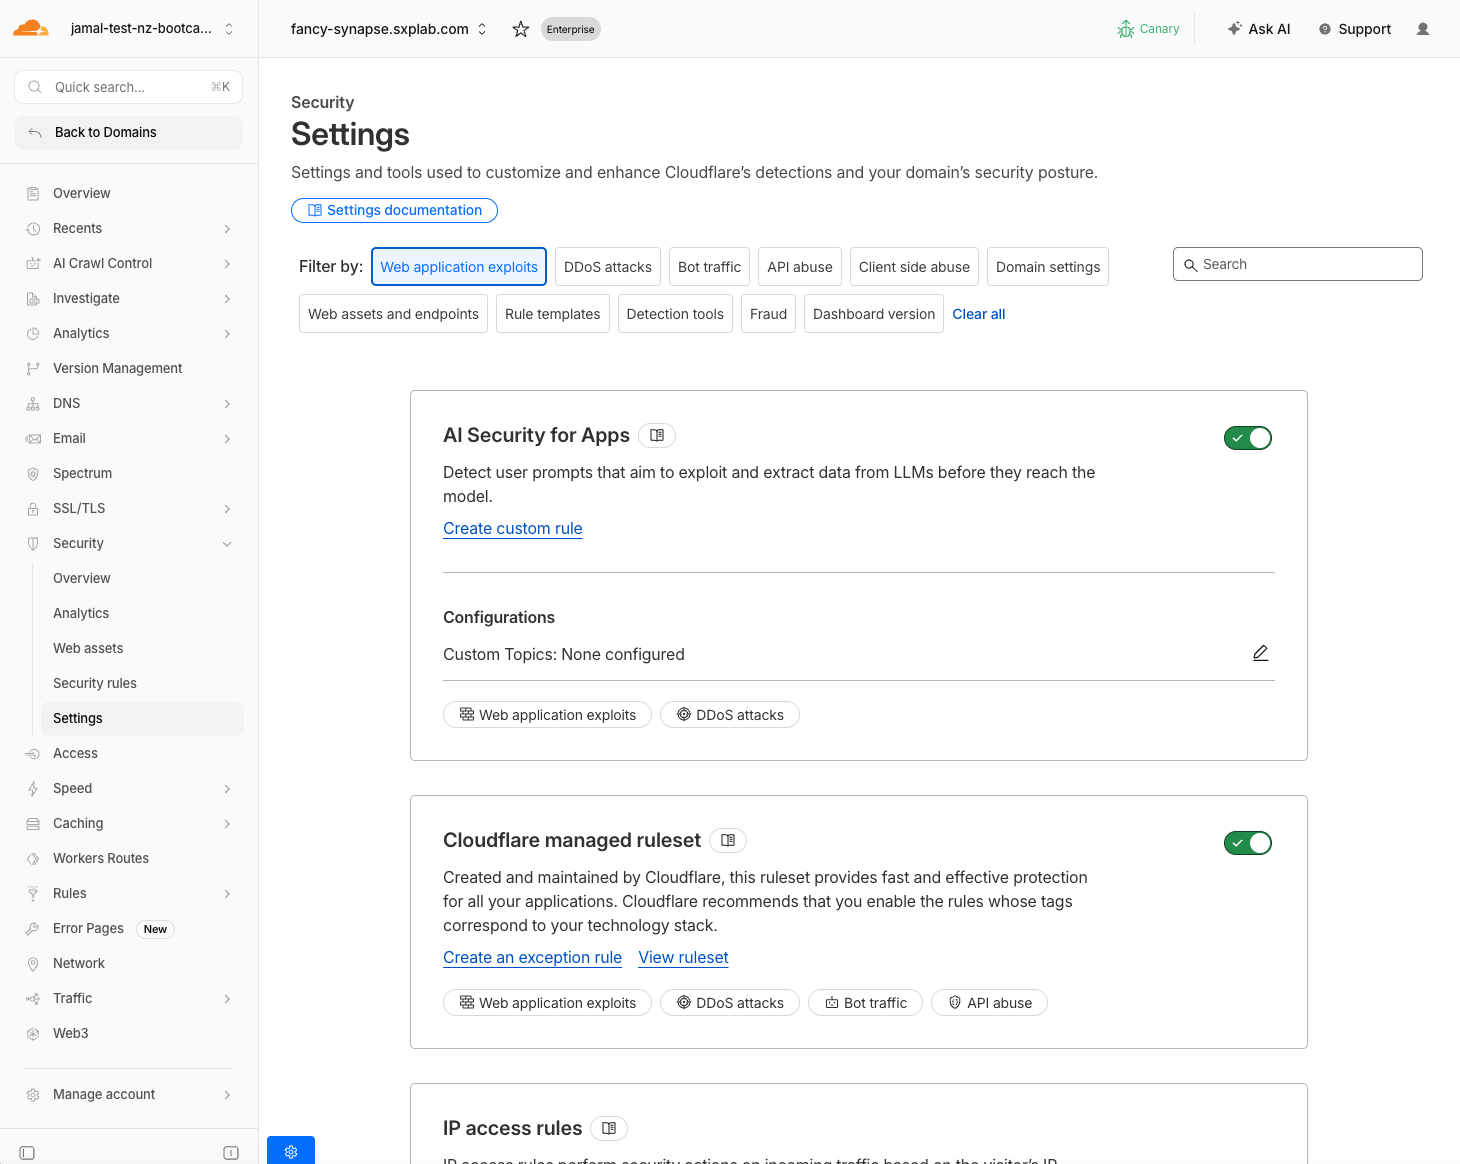Open Web3 in sidebar
The width and height of the screenshot is (1460, 1164).
[71, 1033]
